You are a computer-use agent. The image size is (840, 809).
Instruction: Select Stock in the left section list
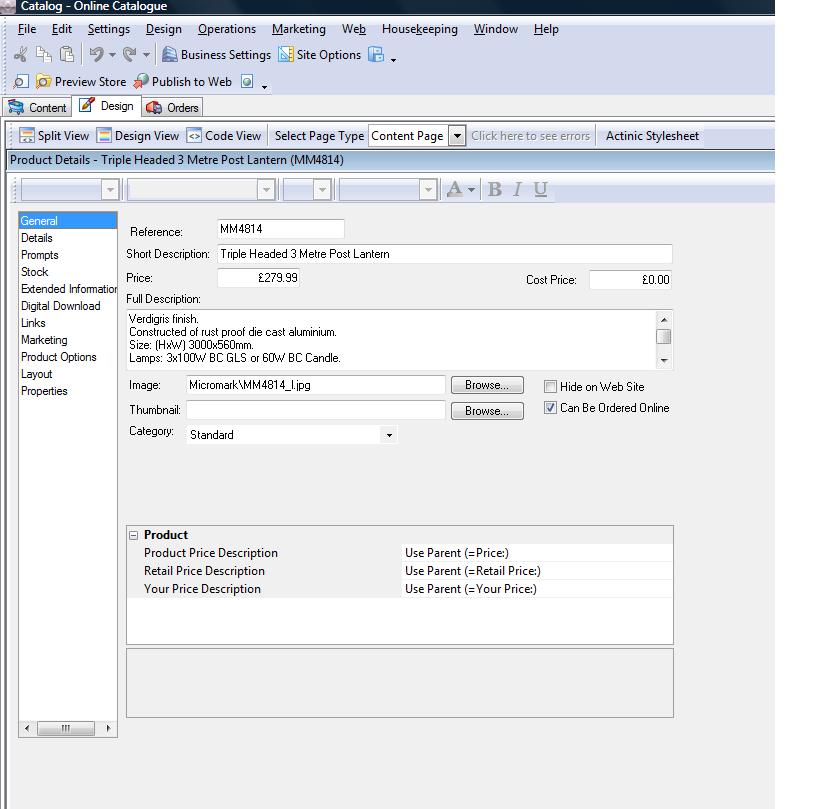35,272
